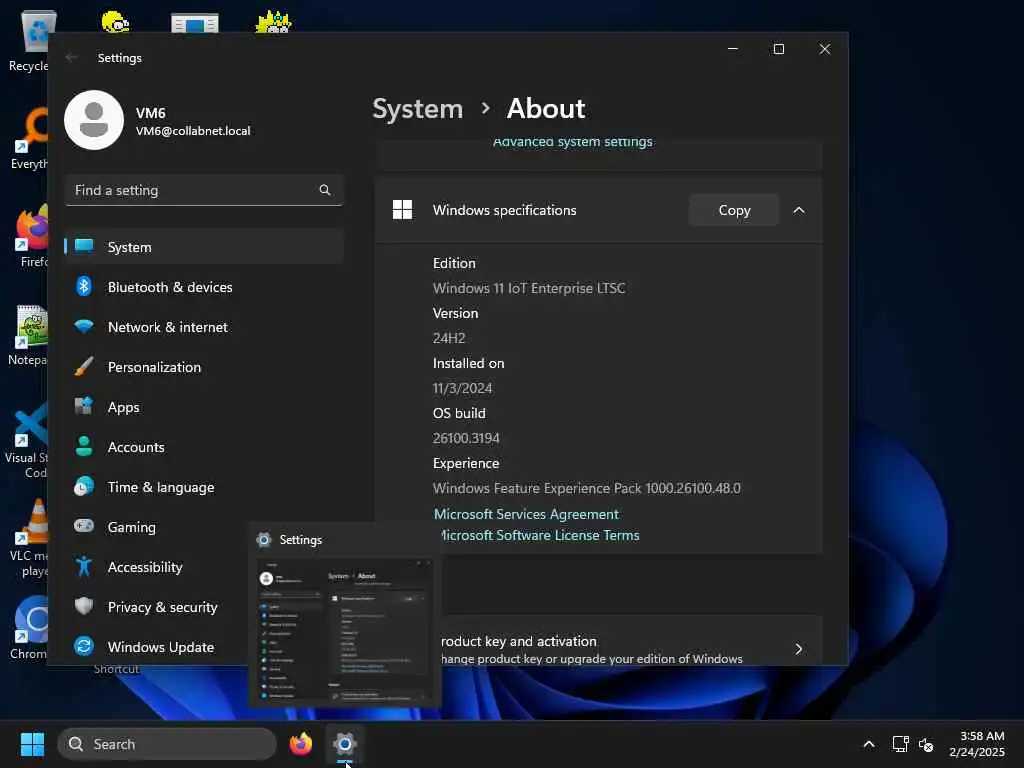Viewport: 1024px width, 768px height.
Task: Open Time & language settings
Action: [204, 487]
